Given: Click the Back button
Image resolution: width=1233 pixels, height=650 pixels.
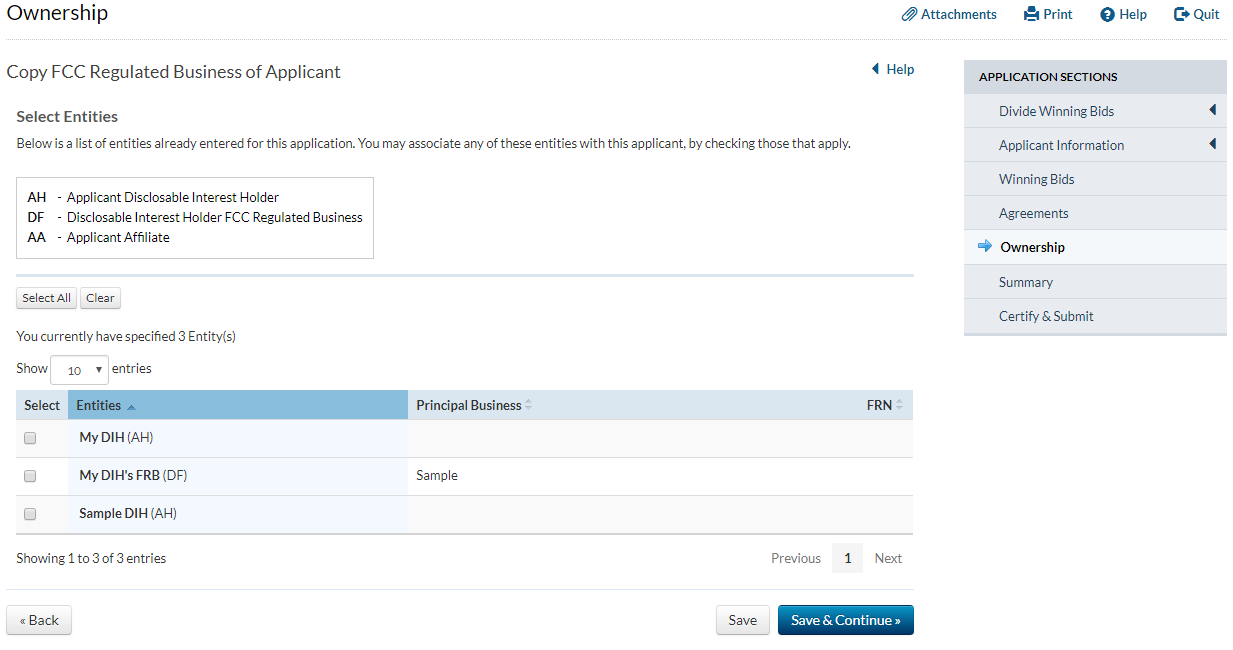Looking at the screenshot, I should (39, 620).
